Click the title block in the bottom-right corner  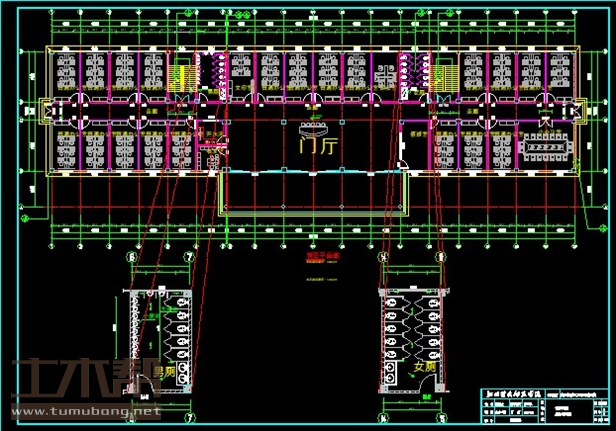536,405
